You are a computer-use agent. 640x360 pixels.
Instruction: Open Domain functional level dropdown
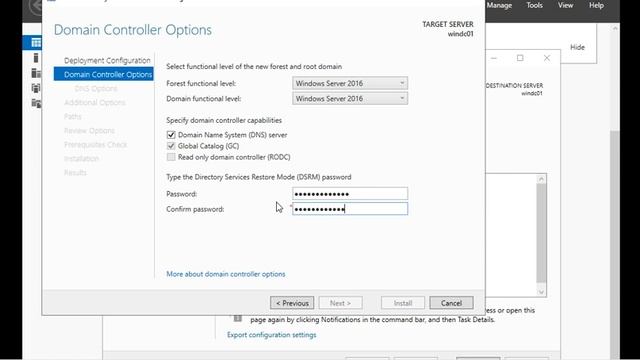350,98
